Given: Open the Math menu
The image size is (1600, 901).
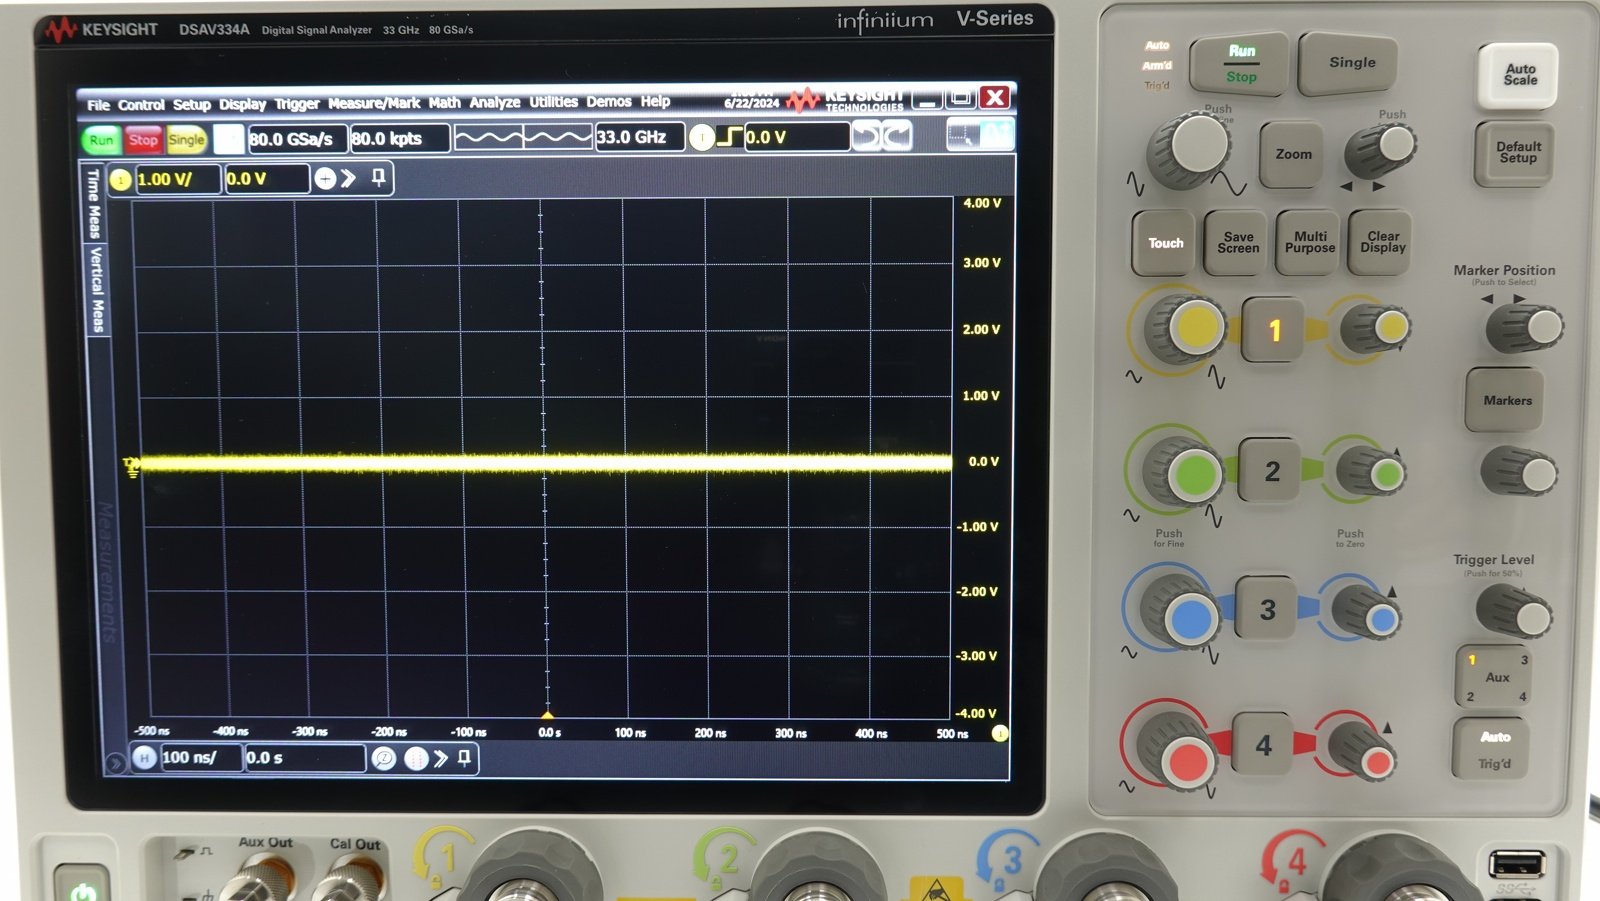Looking at the screenshot, I should (445, 102).
